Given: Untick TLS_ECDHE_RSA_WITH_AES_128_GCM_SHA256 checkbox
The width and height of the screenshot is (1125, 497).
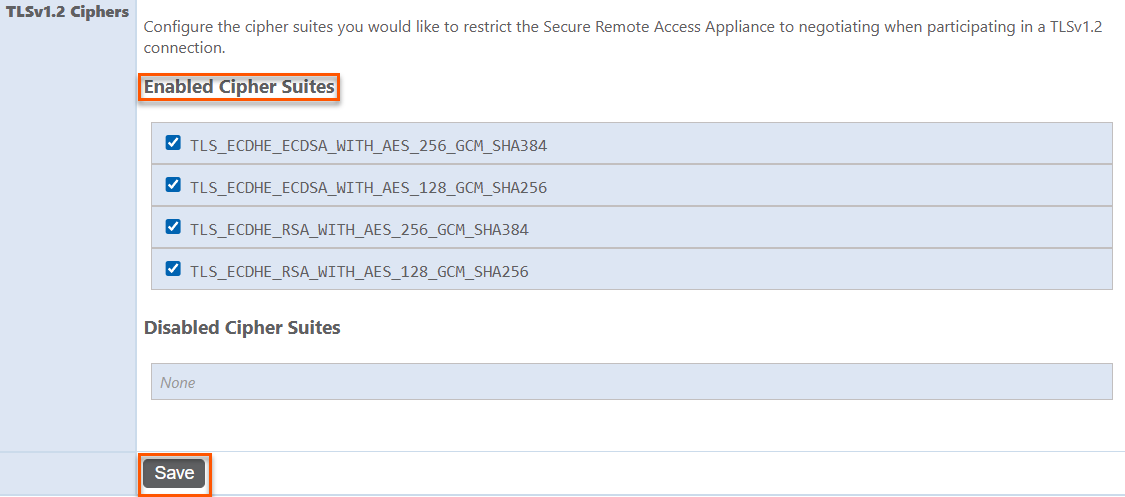Looking at the screenshot, I should (173, 269).
